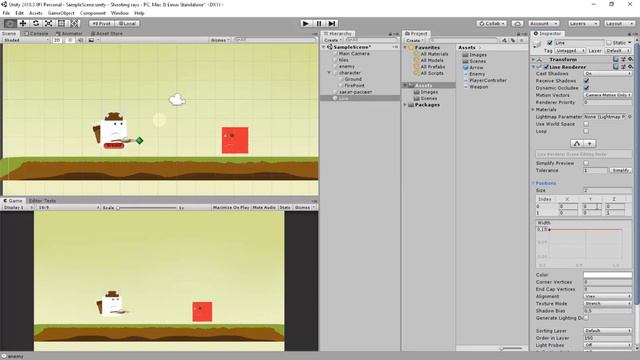The image size is (640, 360).
Task: Click the Game view Scale slider
Action: tap(147, 208)
